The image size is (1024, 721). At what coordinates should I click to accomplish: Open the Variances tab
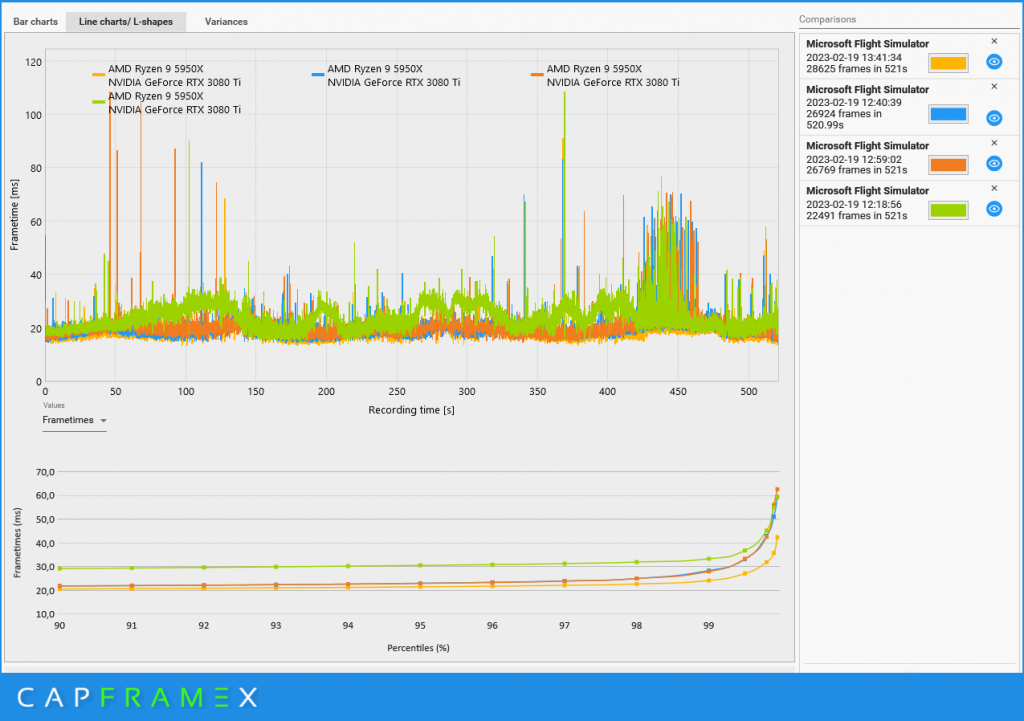[226, 22]
